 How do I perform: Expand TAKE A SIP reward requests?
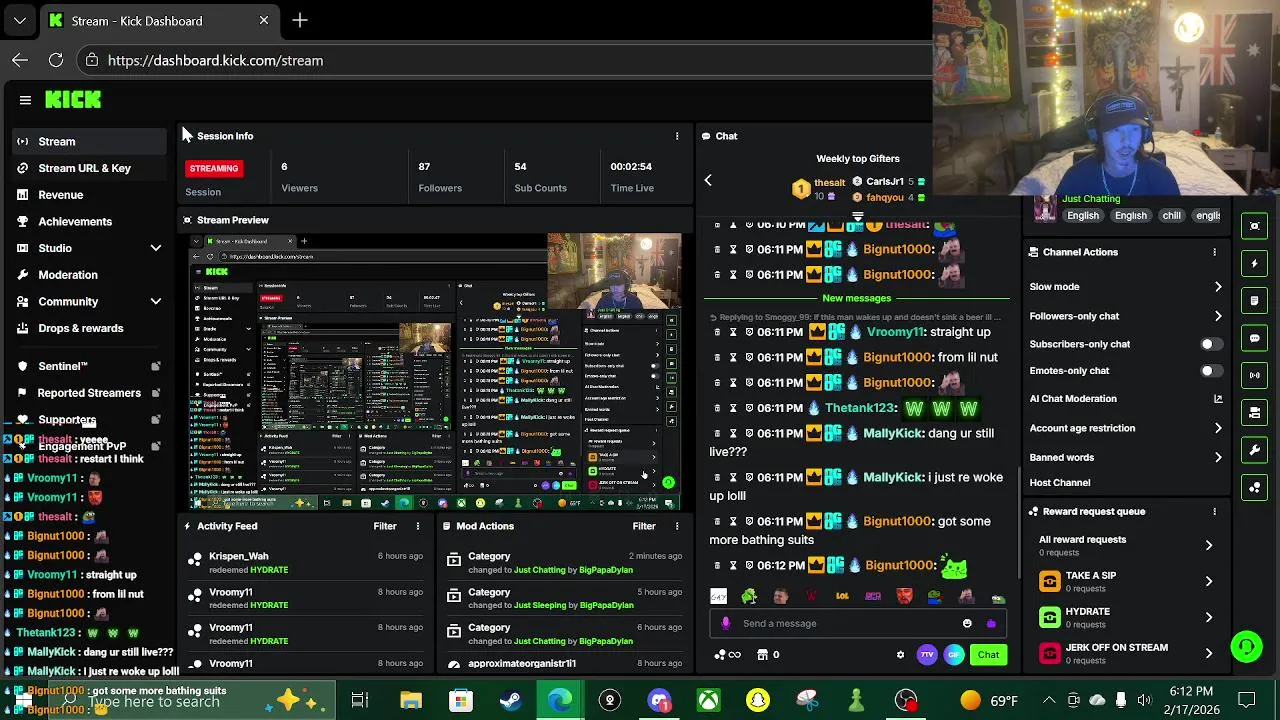tap(1209, 581)
